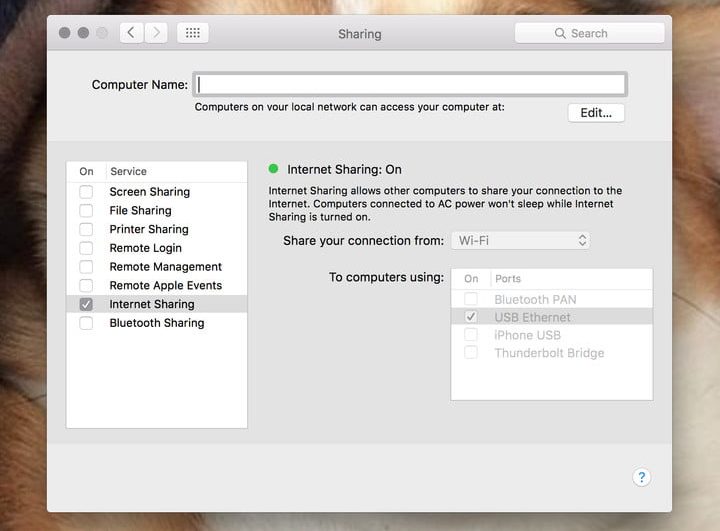Image resolution: width=720 pixels, height=531 pixels.
Task: Open the Share your connection from dropdown
Action: (520, 240)
